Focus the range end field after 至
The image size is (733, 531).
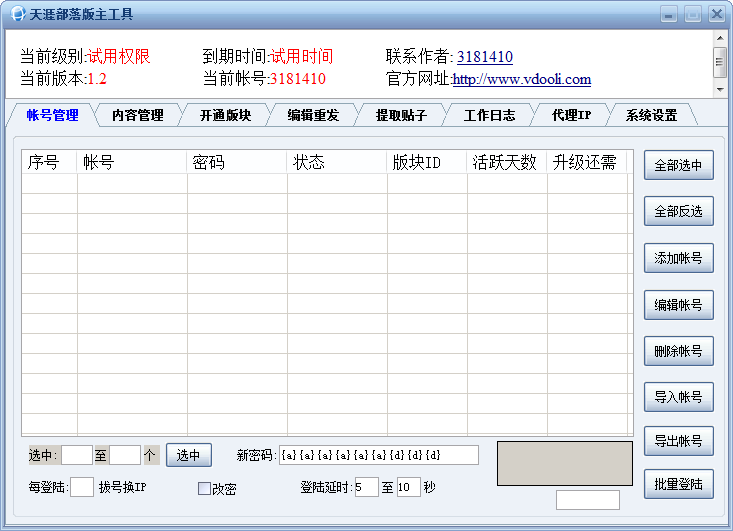(125, 455)
